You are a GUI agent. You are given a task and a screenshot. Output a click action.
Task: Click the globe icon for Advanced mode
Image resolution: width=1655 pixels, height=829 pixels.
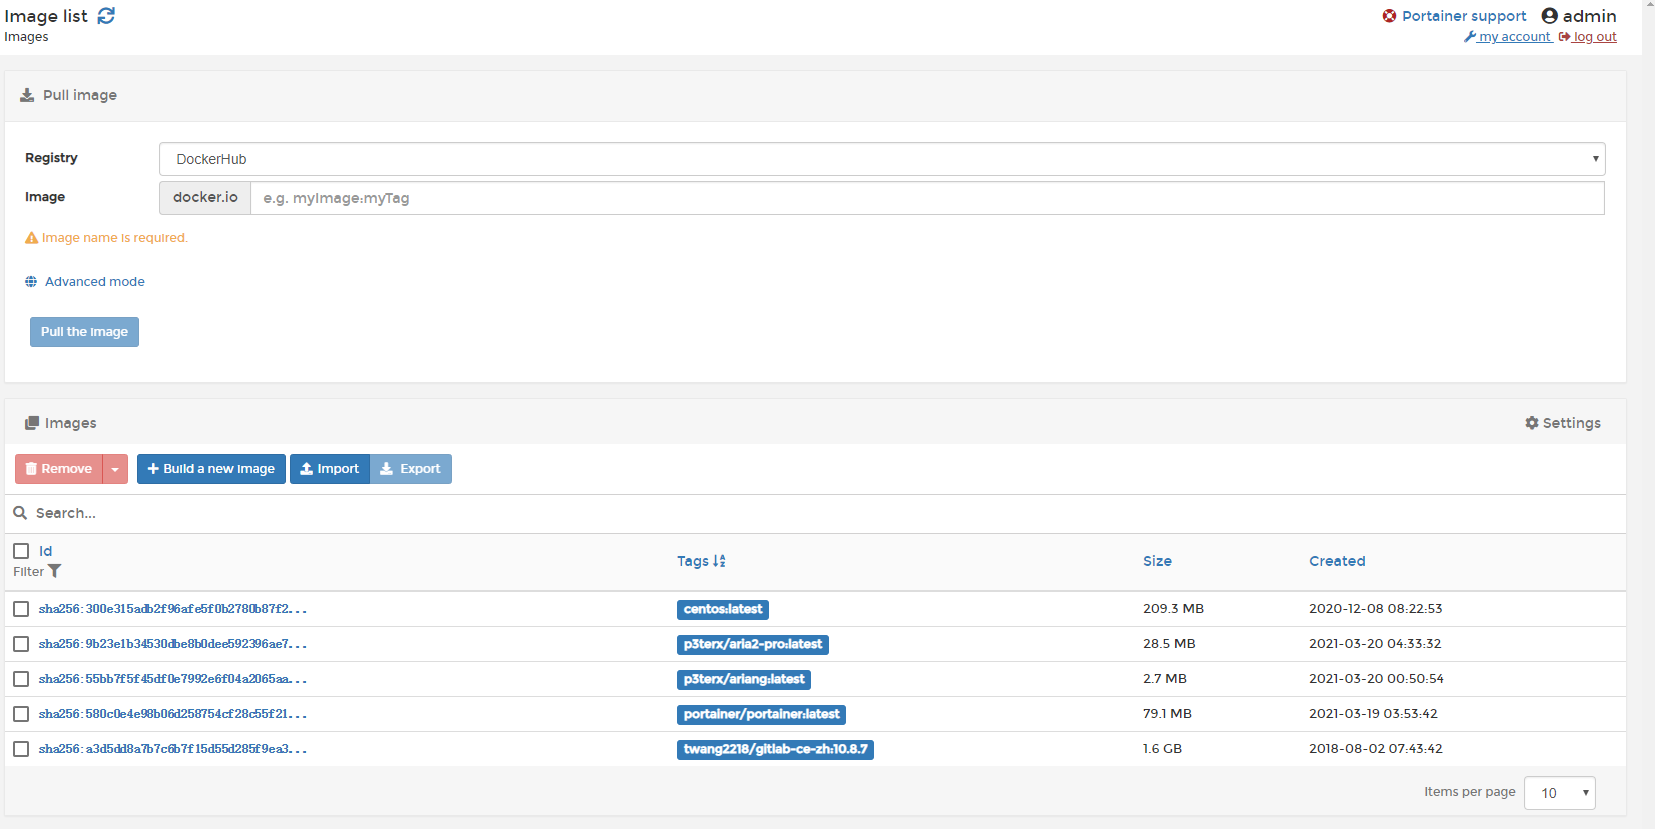tap(31, 282)
